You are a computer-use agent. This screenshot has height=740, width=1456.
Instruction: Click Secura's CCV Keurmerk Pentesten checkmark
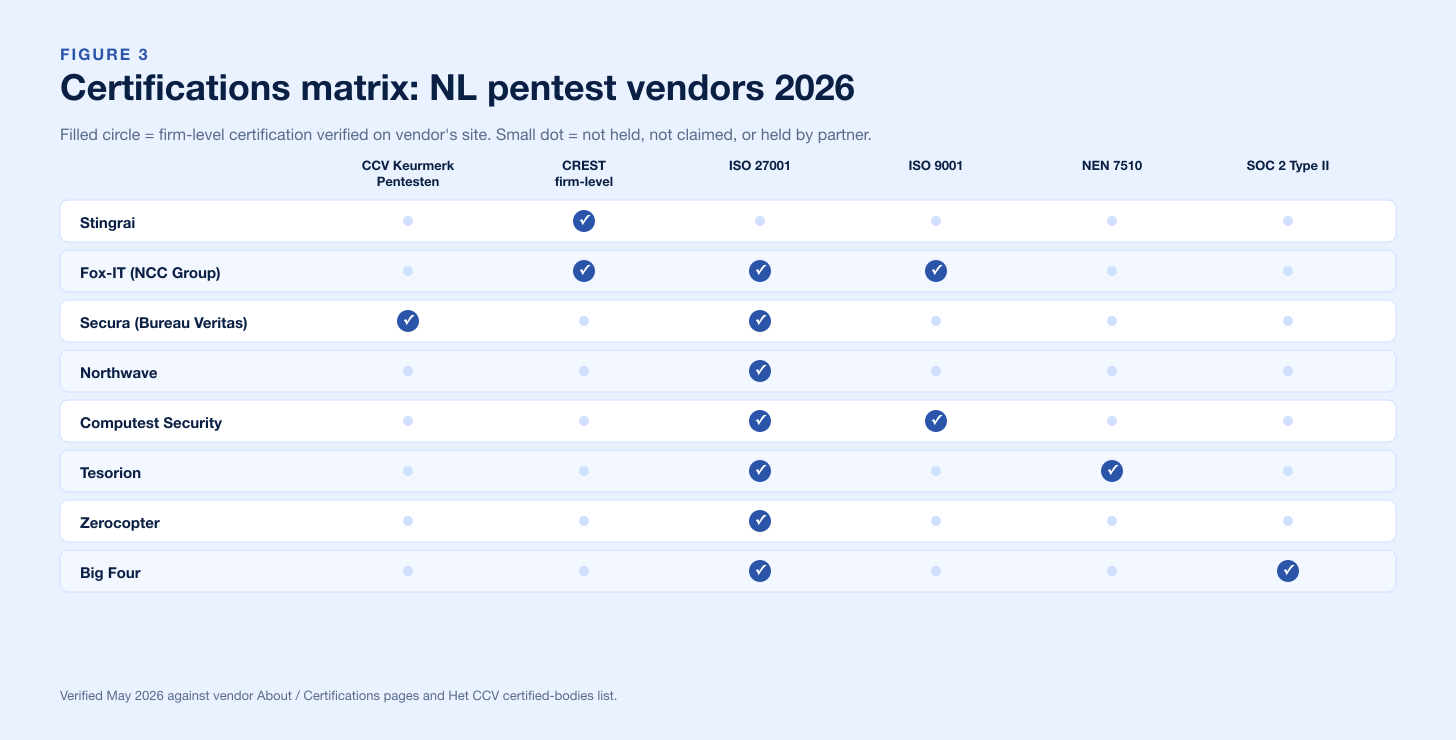[x=408, y=321]
